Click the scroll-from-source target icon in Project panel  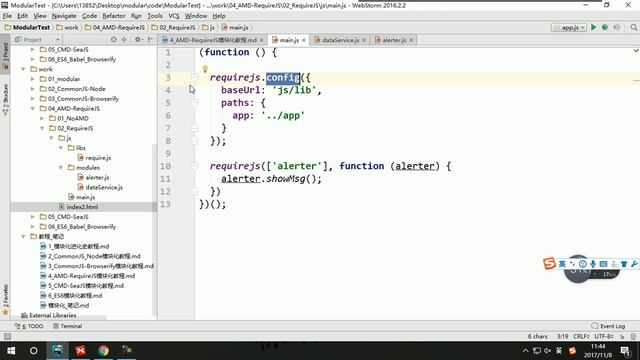pos(113,40)
